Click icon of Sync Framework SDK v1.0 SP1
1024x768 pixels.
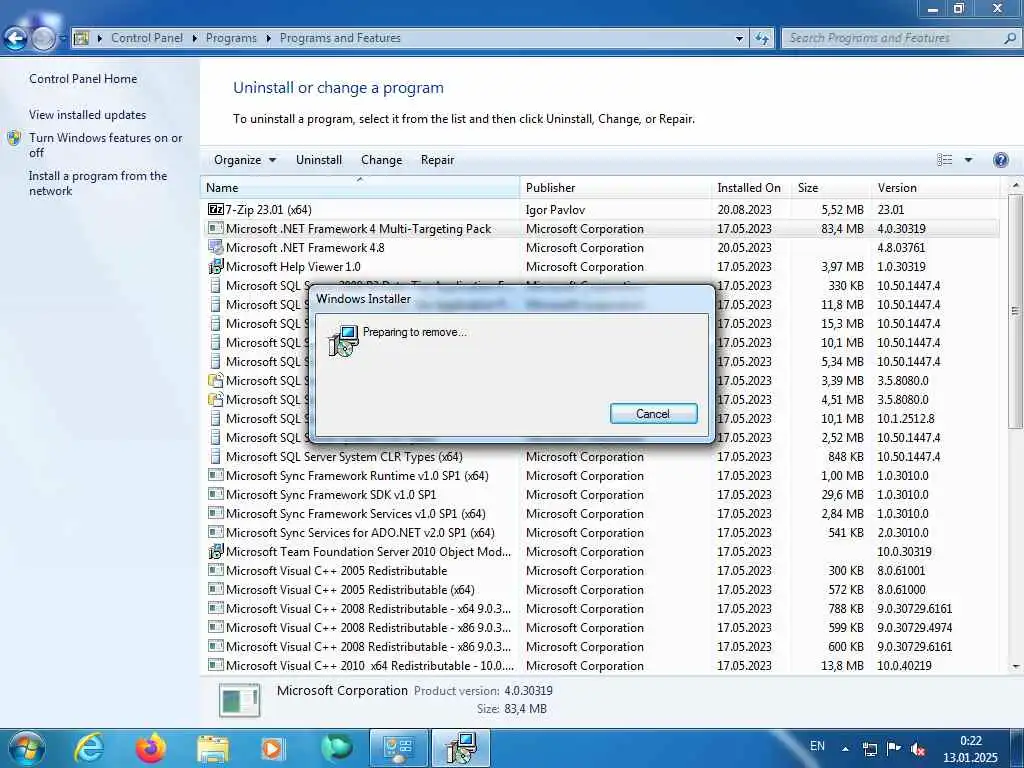pyautogui.click(x=216, y=494)
